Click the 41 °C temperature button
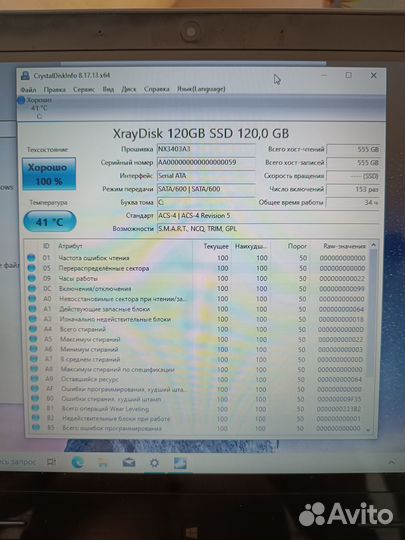The width and height of the screenshot is (405, 540). point(50,221)
